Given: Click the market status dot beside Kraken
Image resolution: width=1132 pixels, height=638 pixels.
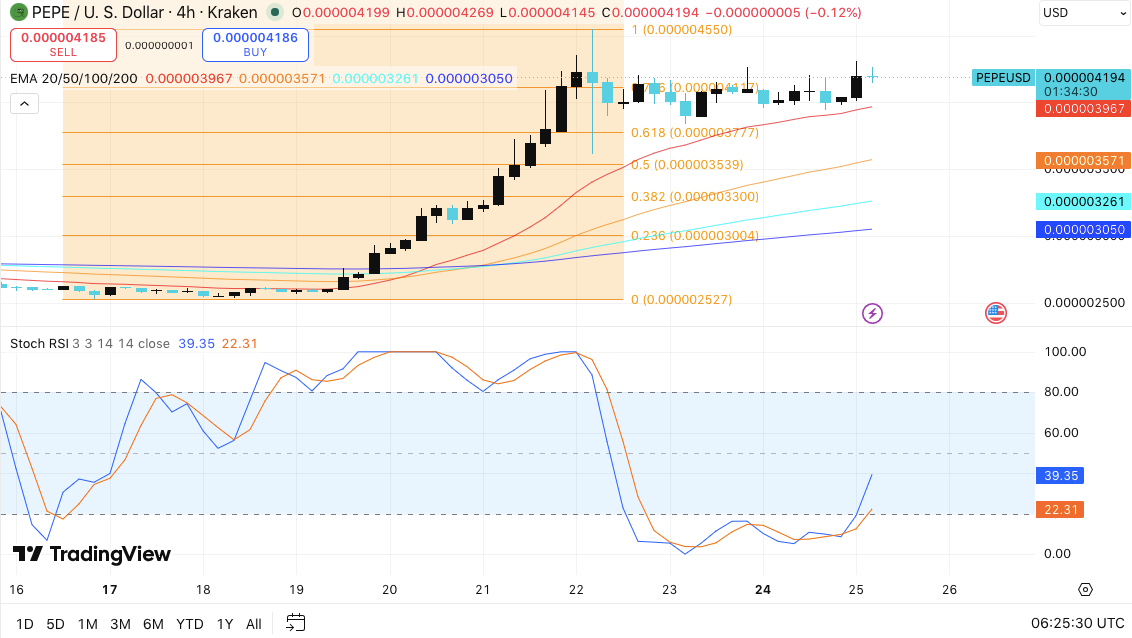Looking at the screenshot, I should coord(274,12).
